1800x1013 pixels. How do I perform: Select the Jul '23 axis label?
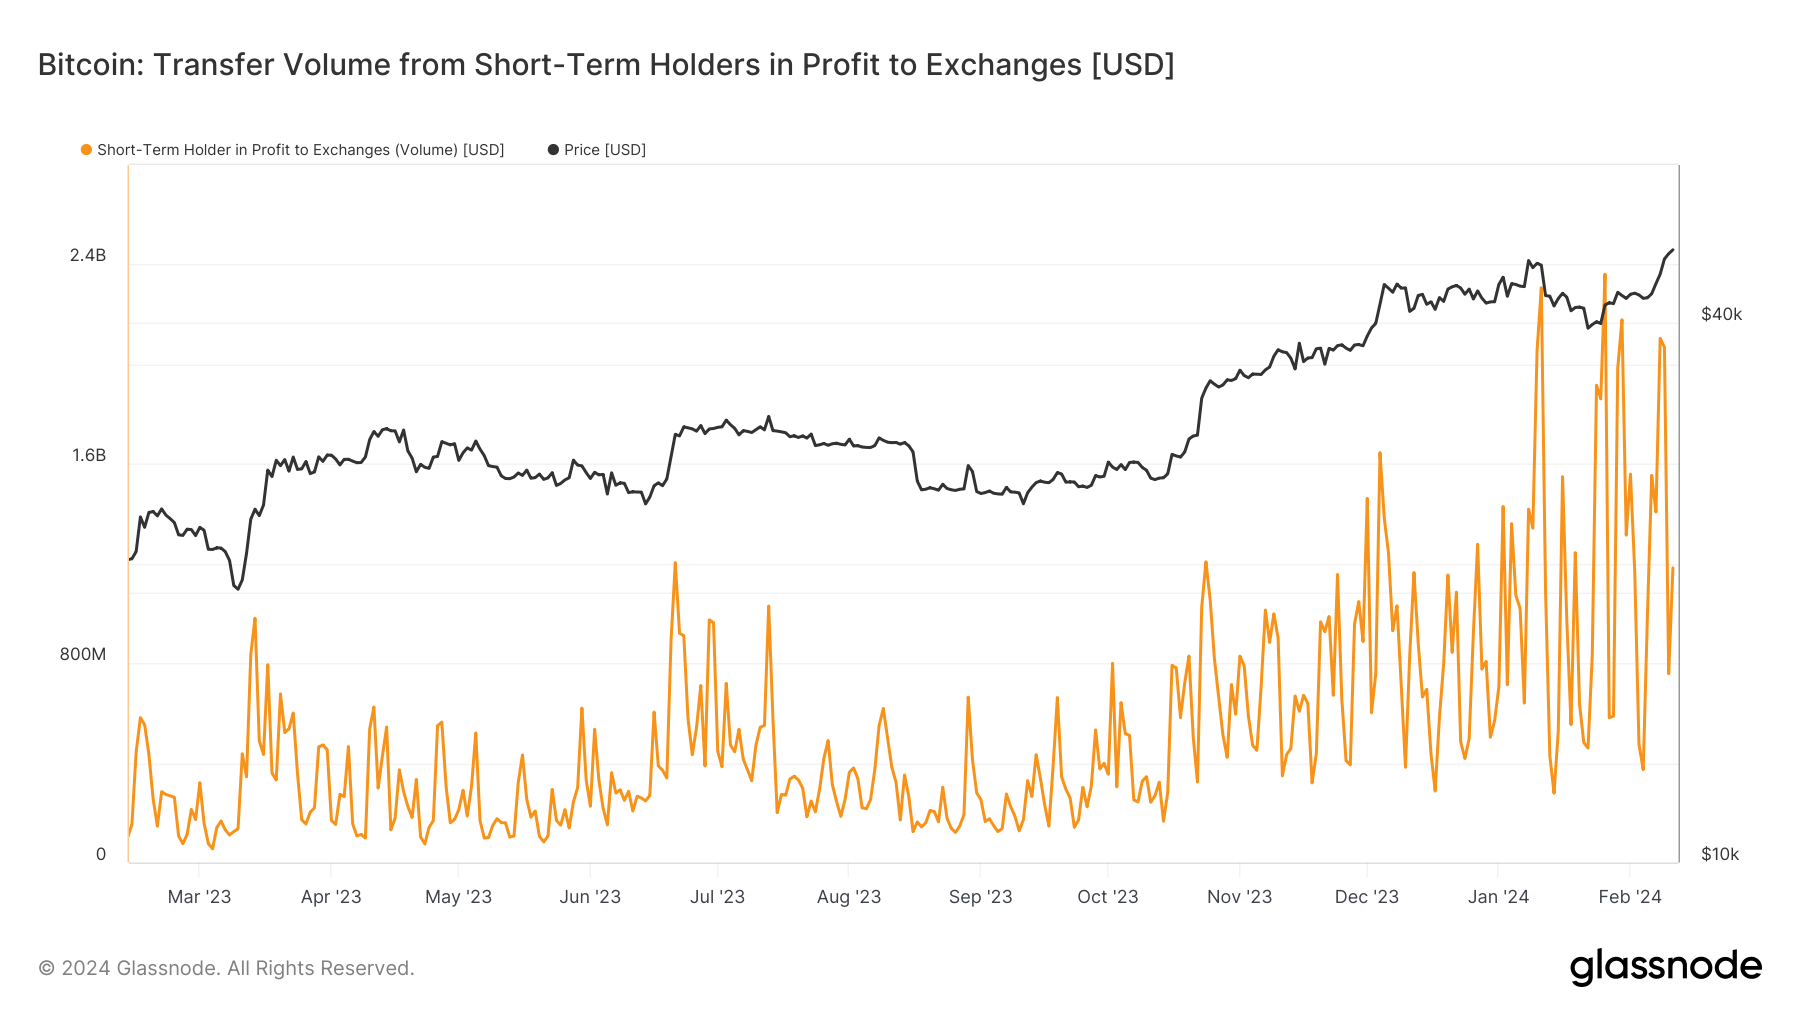[x=717, y=897]
